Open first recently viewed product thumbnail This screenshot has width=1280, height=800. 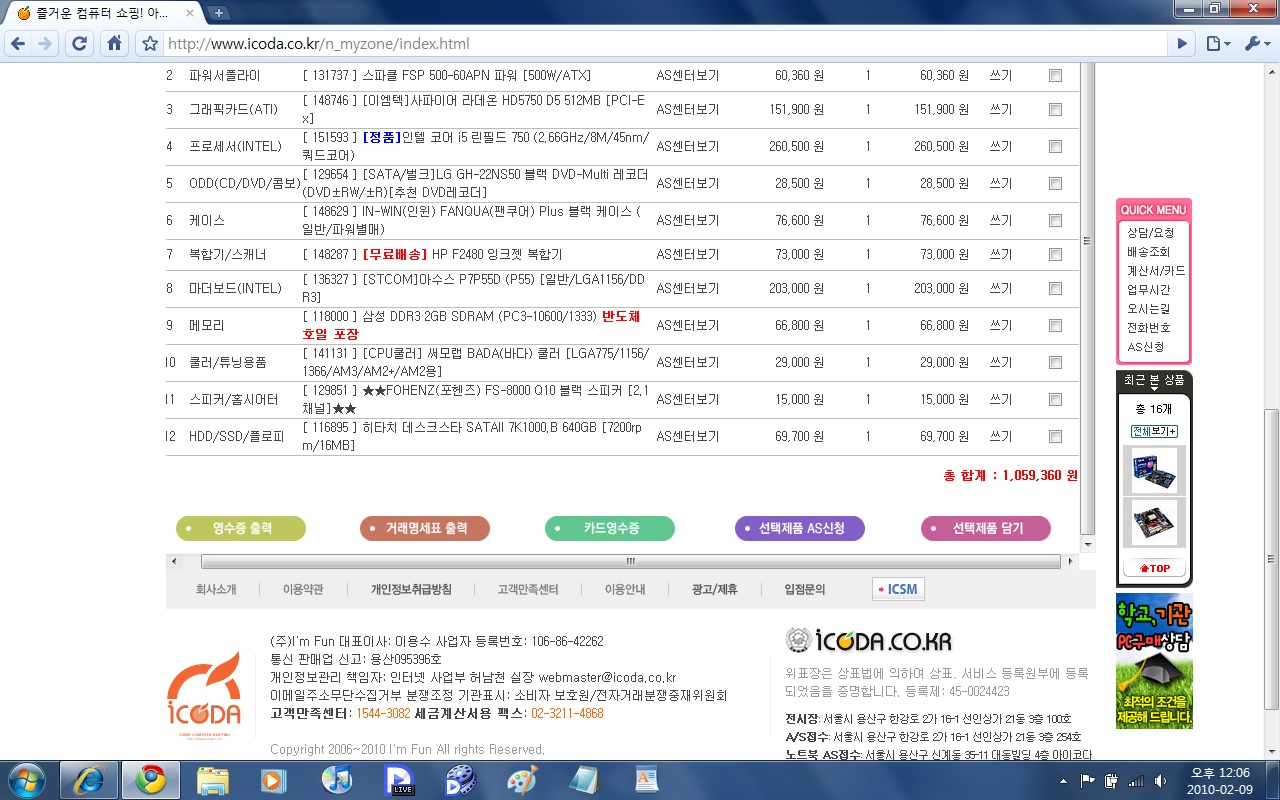click(x=1154, y=470)
